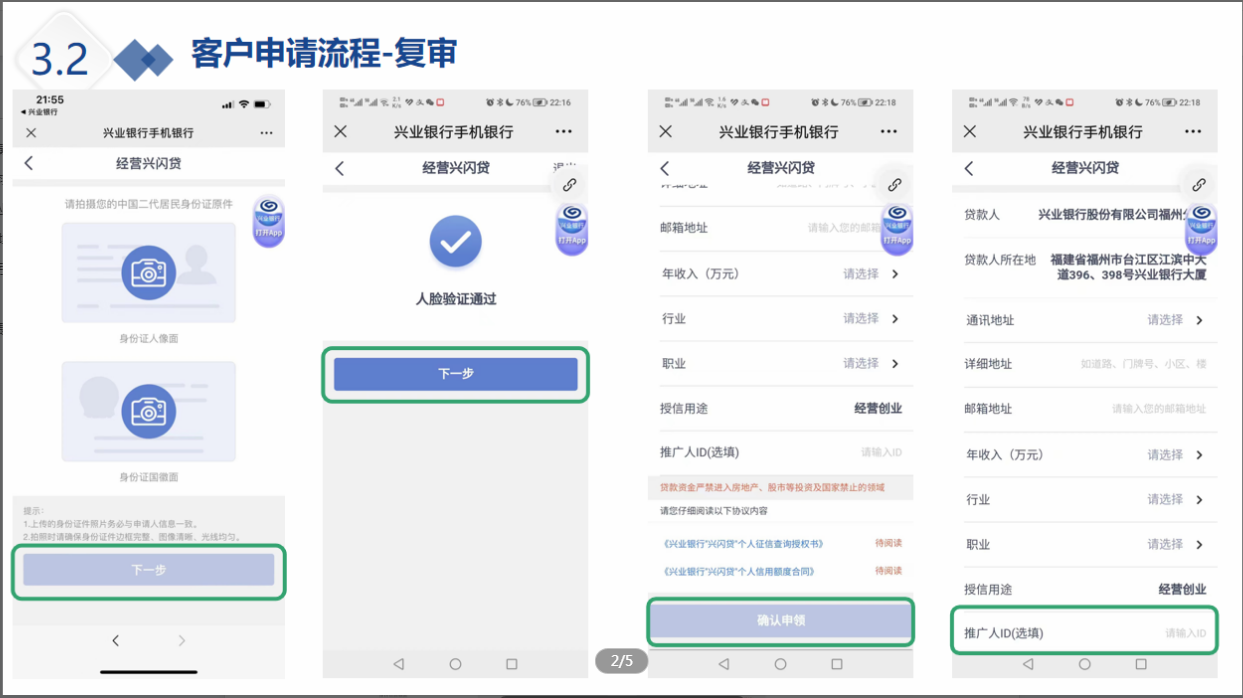Tap 下一步 button on ID upload screen

149,570
